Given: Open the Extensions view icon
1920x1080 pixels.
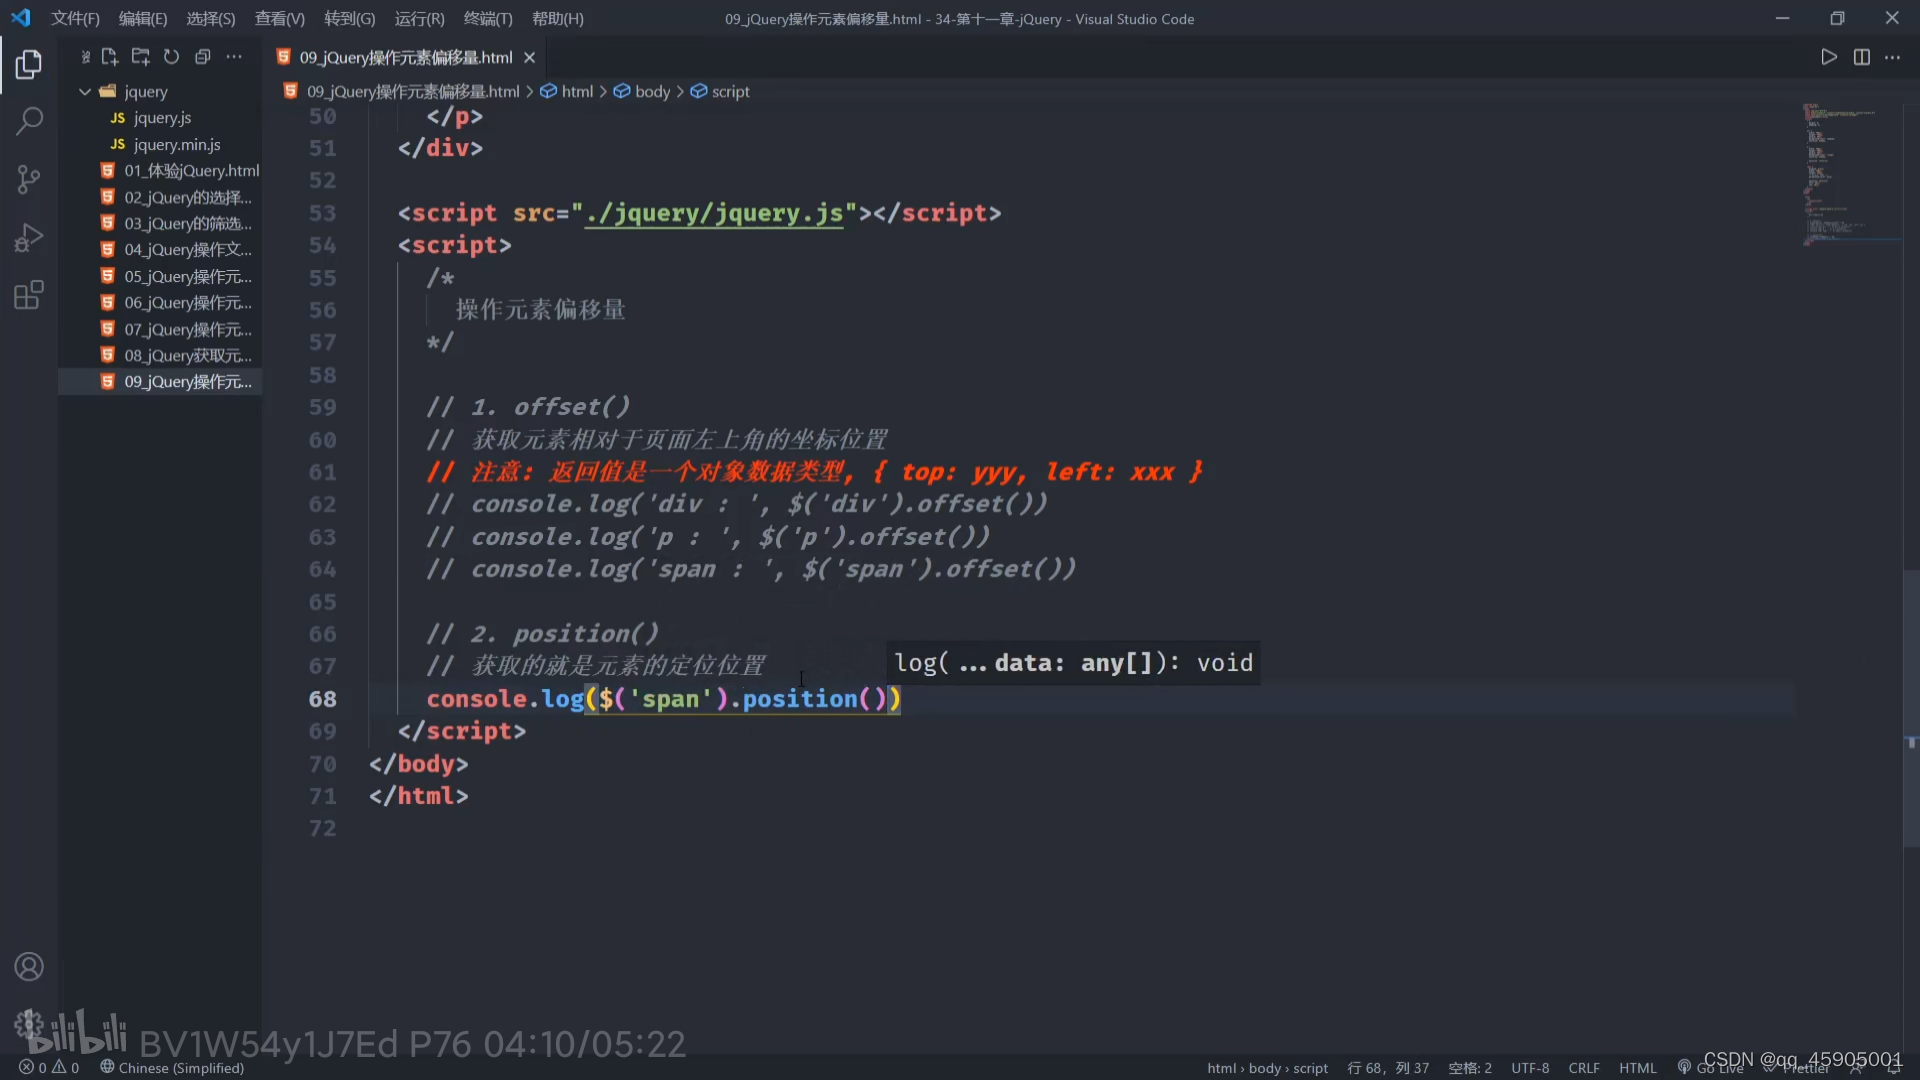Looking at the screenshot, I should point(29,296).
